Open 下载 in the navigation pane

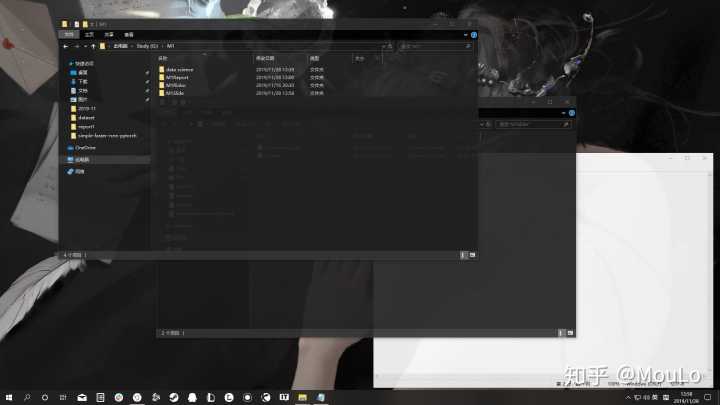coord(83,82)
